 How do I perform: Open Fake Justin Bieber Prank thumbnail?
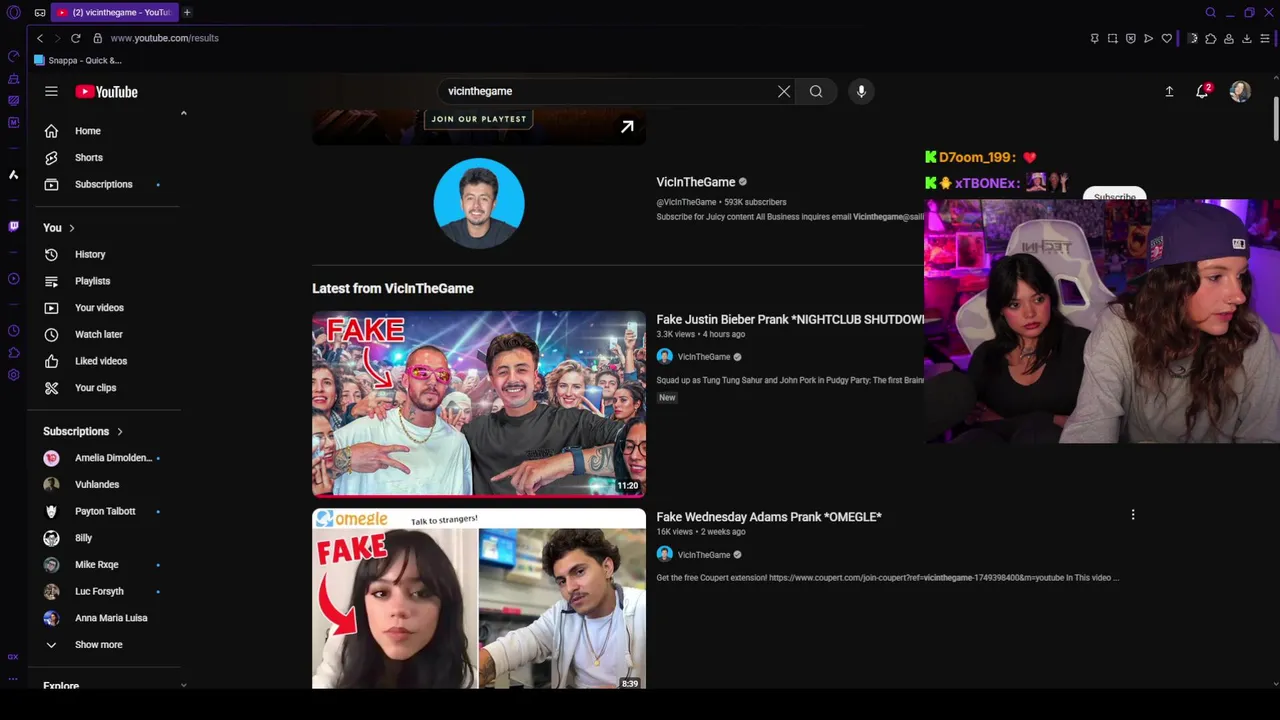click(479, 404)
